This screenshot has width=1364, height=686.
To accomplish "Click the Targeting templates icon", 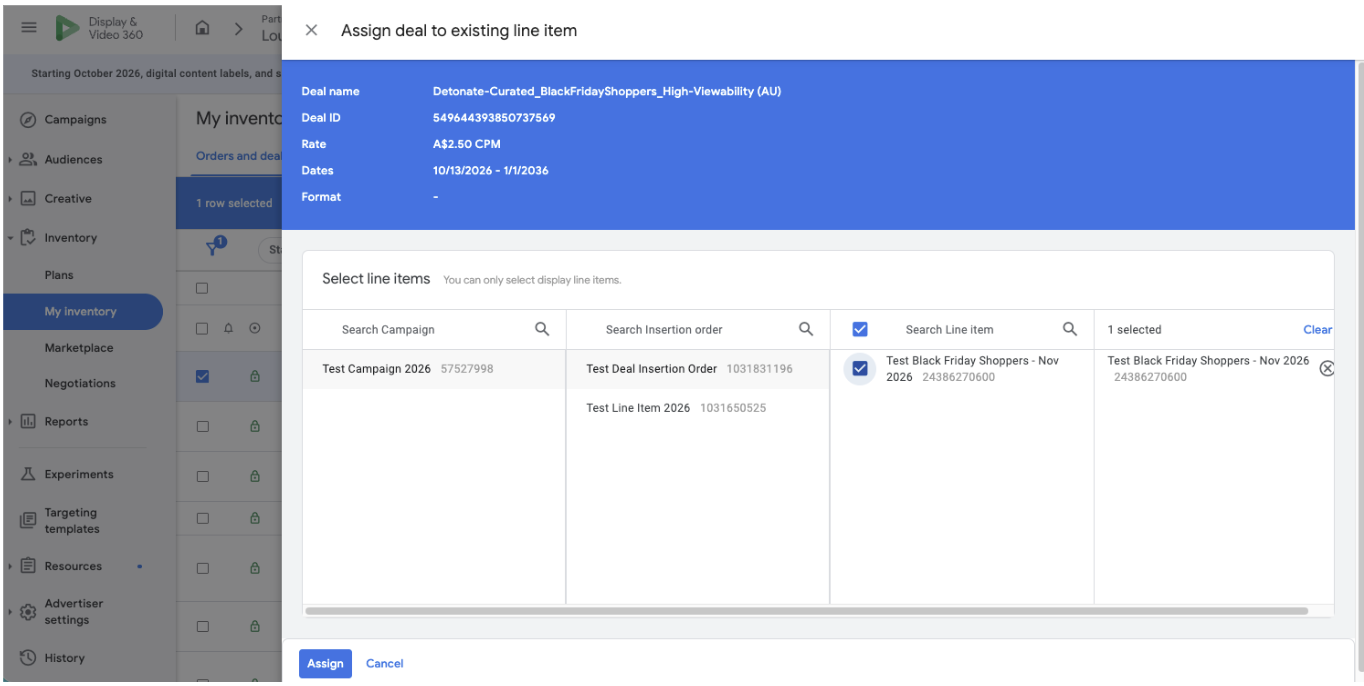I will [28, 521].
